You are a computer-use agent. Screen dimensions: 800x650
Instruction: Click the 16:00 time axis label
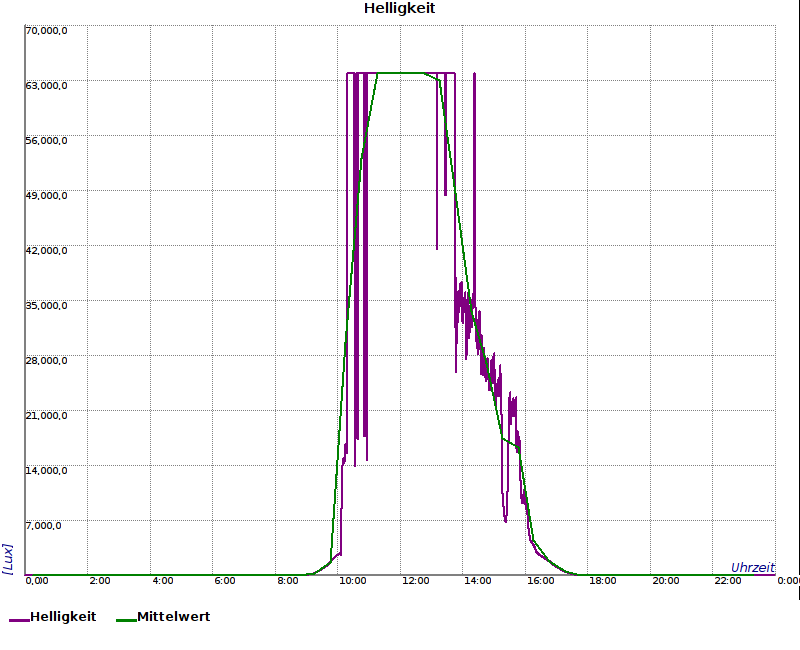pos(541,581)
